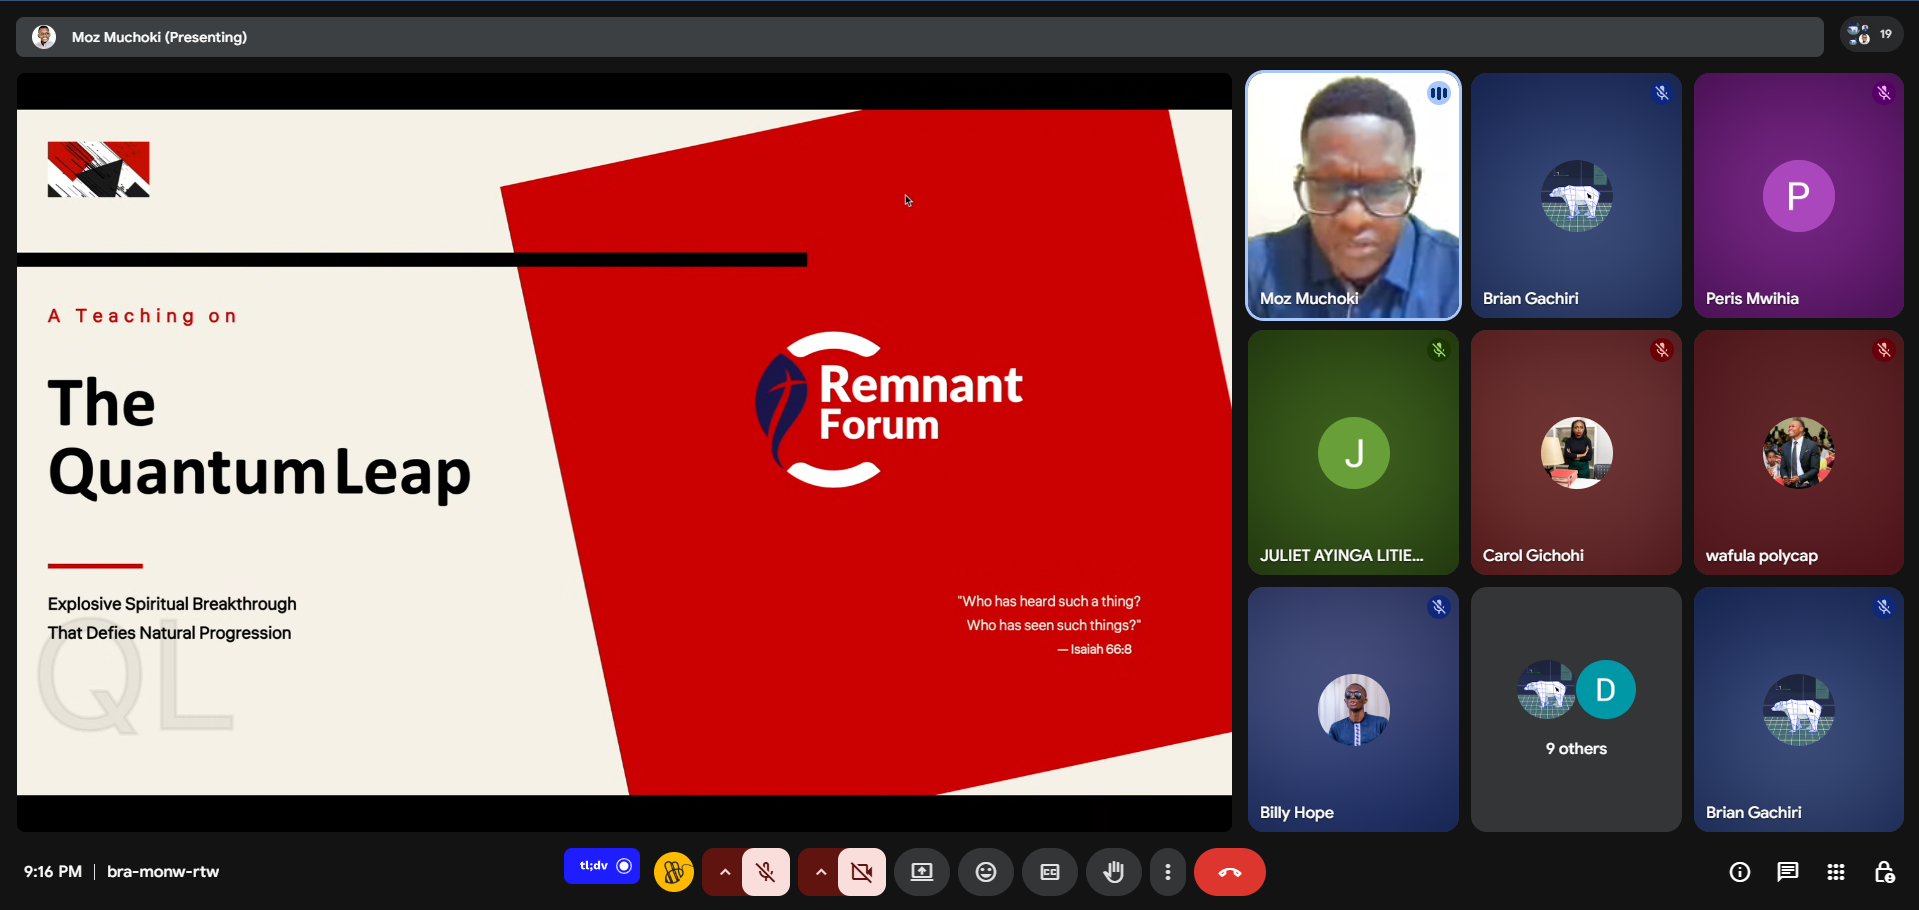Open the emoji reactions icon
This screenshot has height=910, width=1919.
click(986, 872)
